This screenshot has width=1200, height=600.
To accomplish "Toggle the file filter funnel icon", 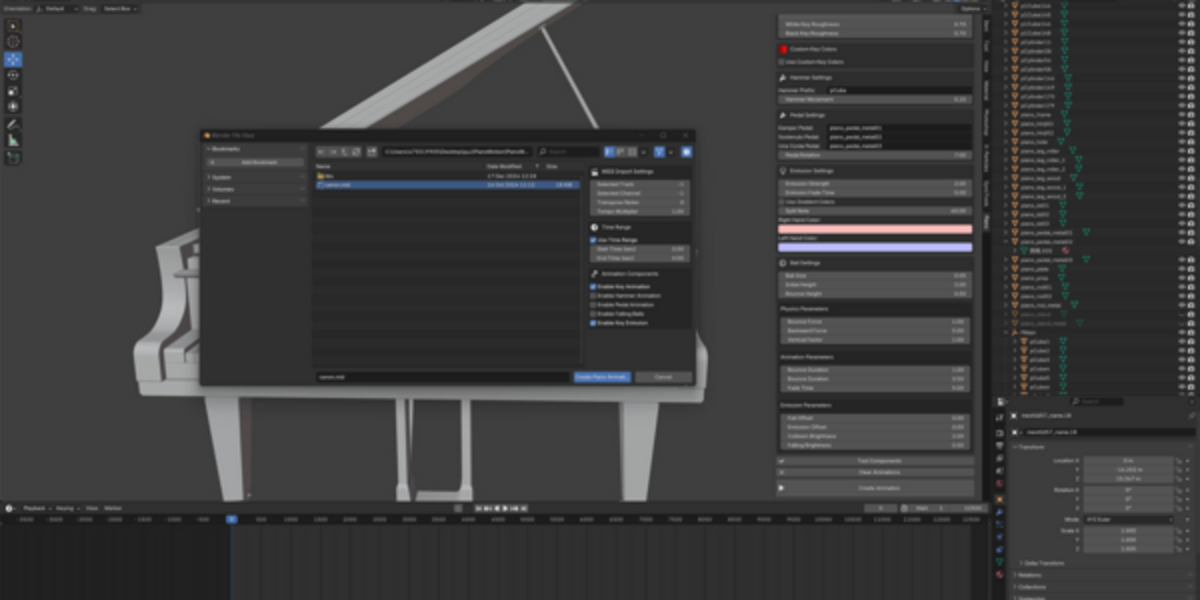I will pyautogui.click(x=659, y=152).
